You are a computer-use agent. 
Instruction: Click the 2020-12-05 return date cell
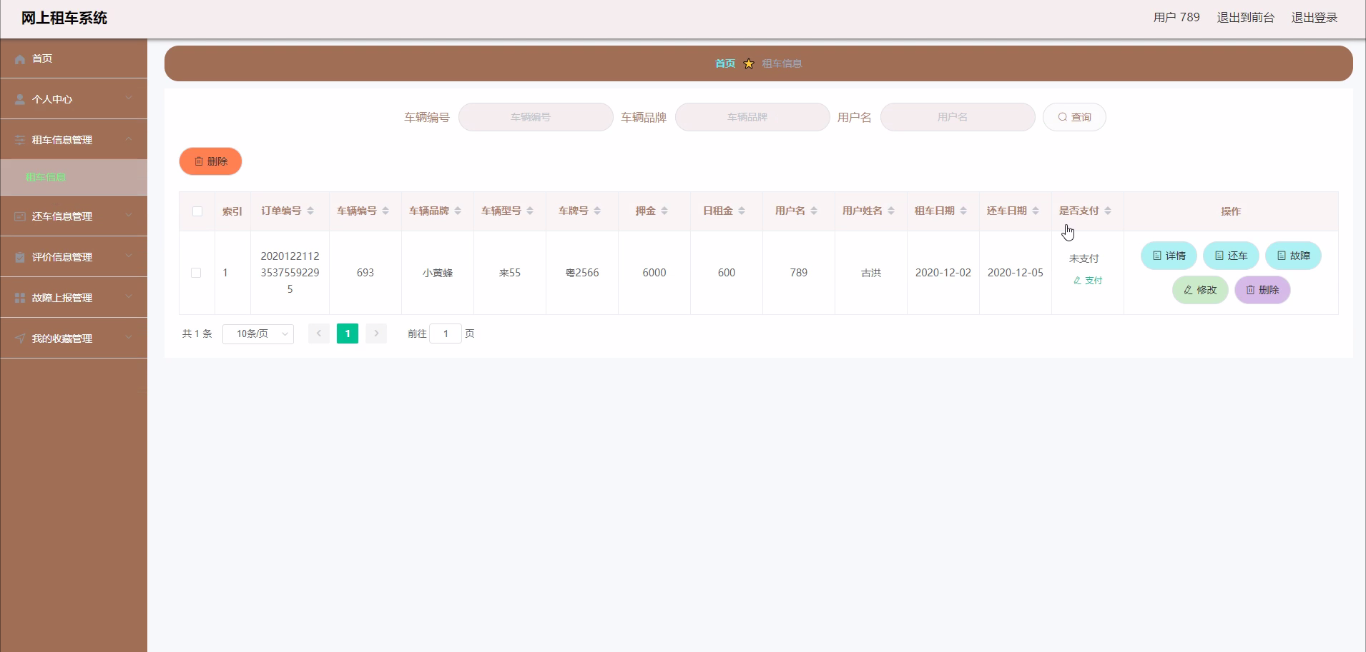[1015, 273]
